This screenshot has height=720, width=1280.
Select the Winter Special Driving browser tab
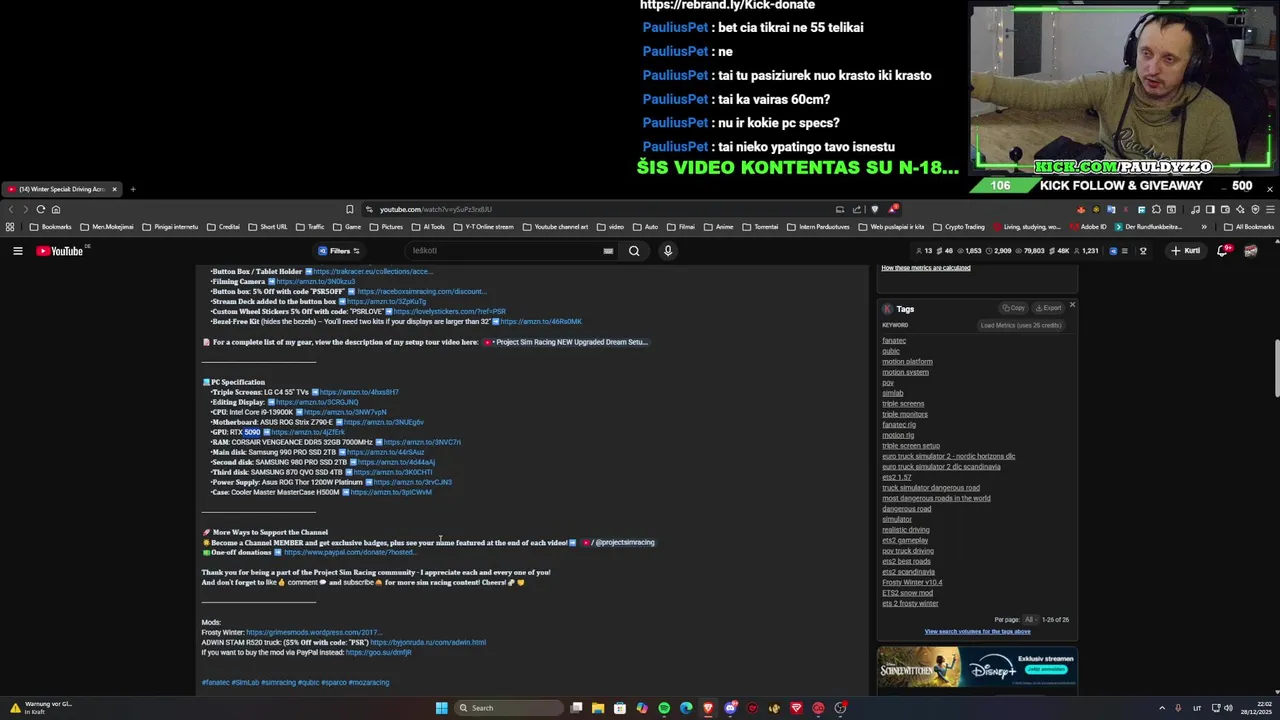(60, 189)
